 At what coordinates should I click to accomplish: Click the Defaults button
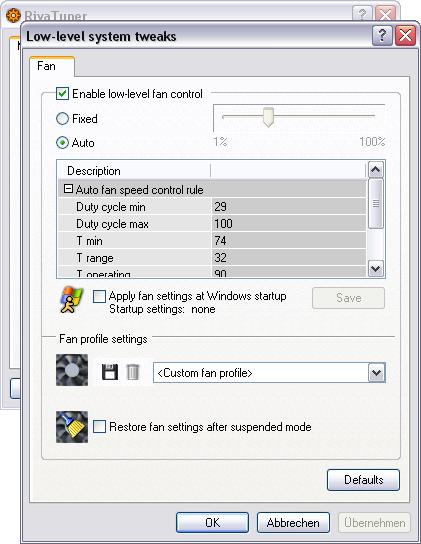363,480
